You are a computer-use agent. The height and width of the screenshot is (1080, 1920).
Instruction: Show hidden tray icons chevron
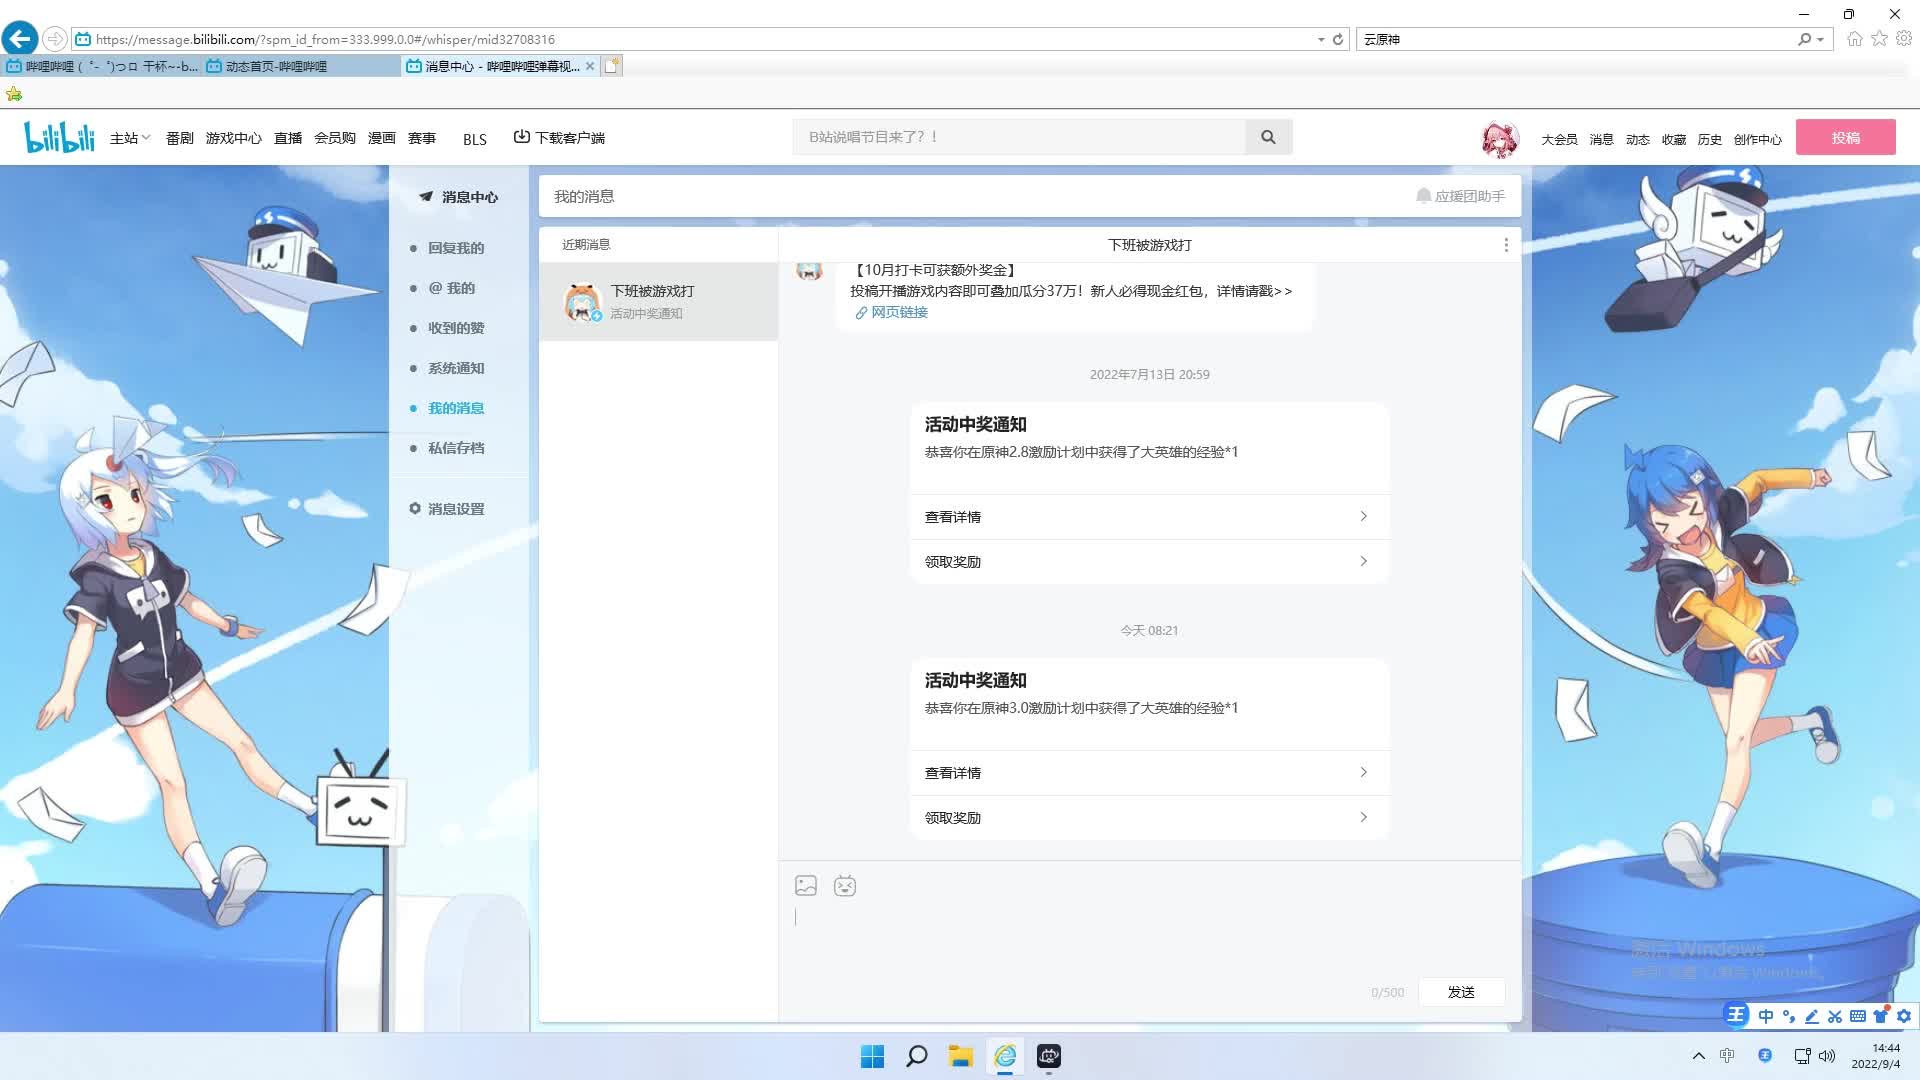click(1698, 1056)
